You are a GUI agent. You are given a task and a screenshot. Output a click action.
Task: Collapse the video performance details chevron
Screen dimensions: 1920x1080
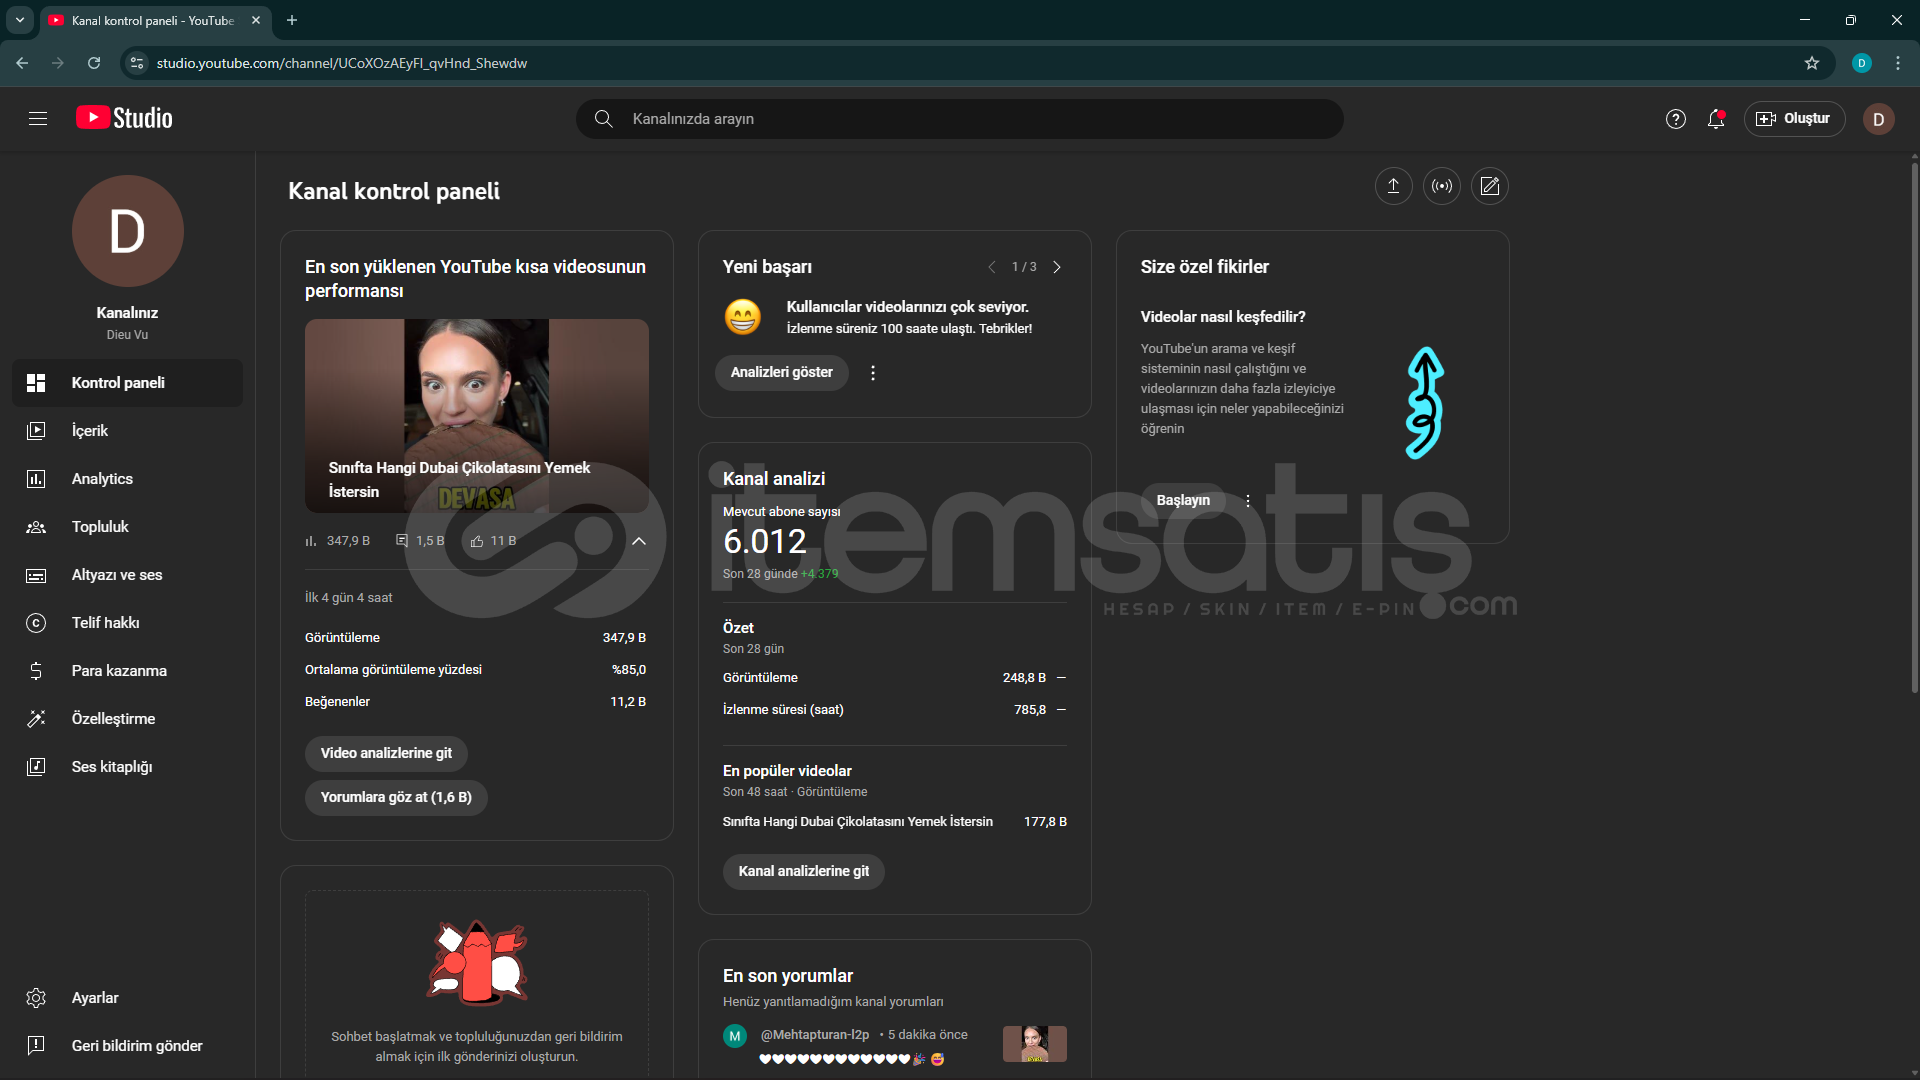pyautogui.click(x=639, y=541)
